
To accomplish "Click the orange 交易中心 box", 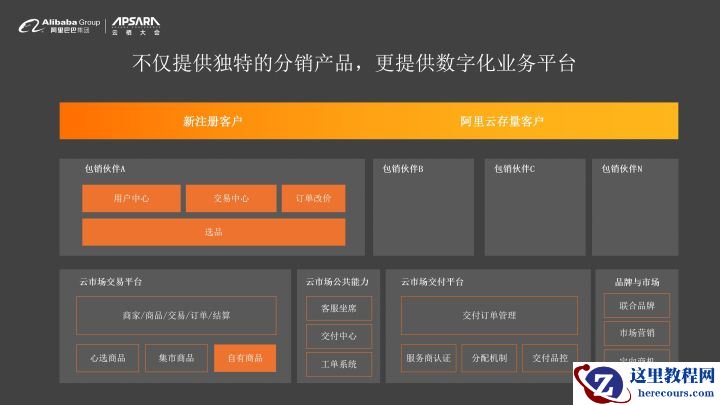I will pyautogui.click(x=231, y=198).
